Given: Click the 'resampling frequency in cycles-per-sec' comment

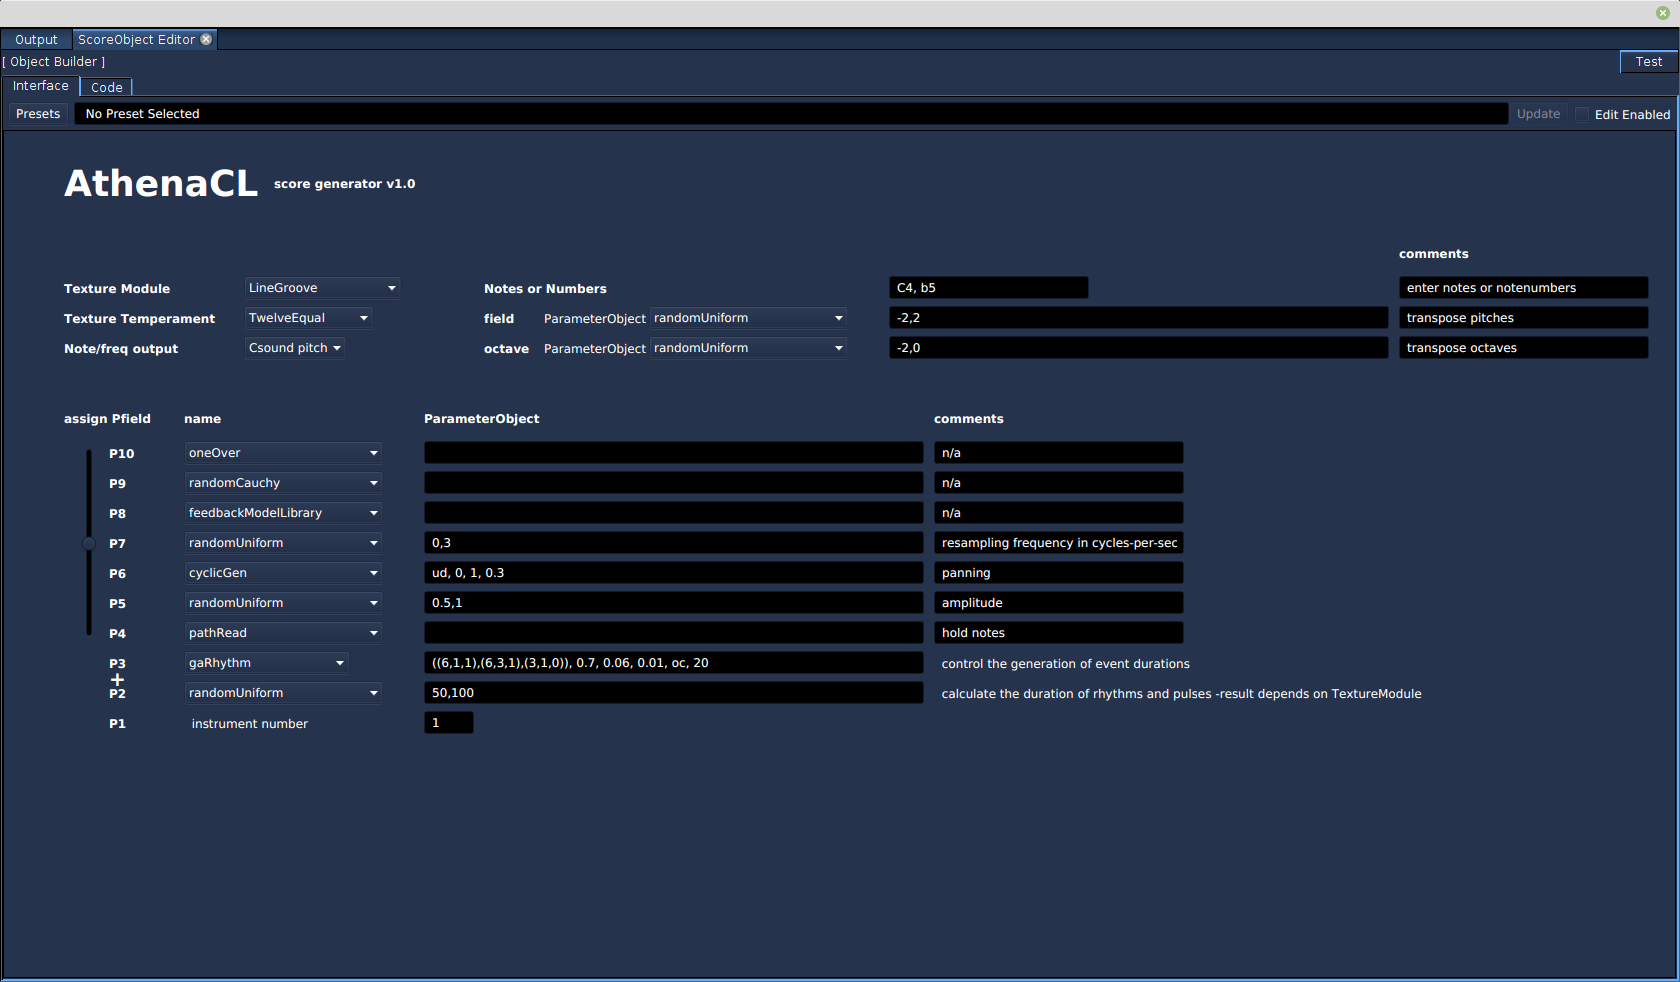Looking at the screenshot, I should click(x=1058, y=543).
